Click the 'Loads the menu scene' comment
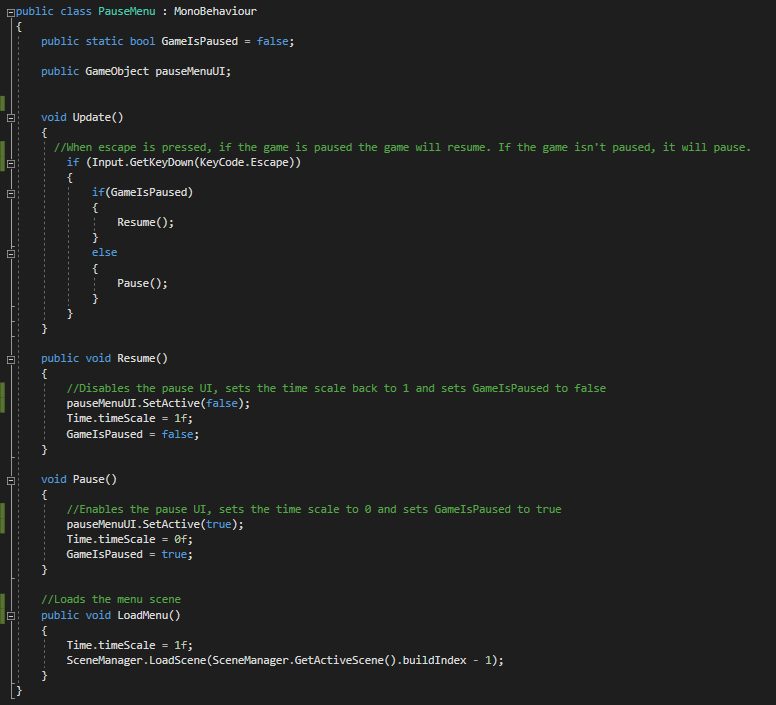The width and height of the screenshot is (776, 705). coord(111,600)
